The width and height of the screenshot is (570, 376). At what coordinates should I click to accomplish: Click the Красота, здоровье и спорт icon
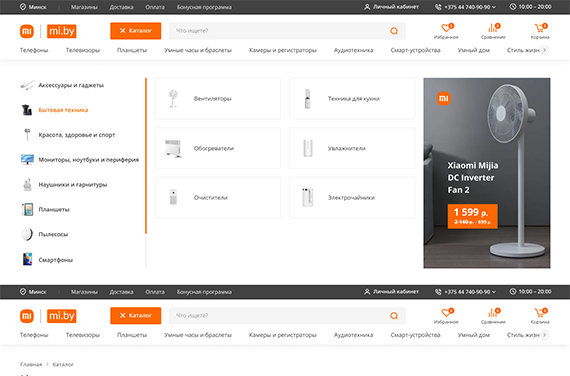pos(27,135)
